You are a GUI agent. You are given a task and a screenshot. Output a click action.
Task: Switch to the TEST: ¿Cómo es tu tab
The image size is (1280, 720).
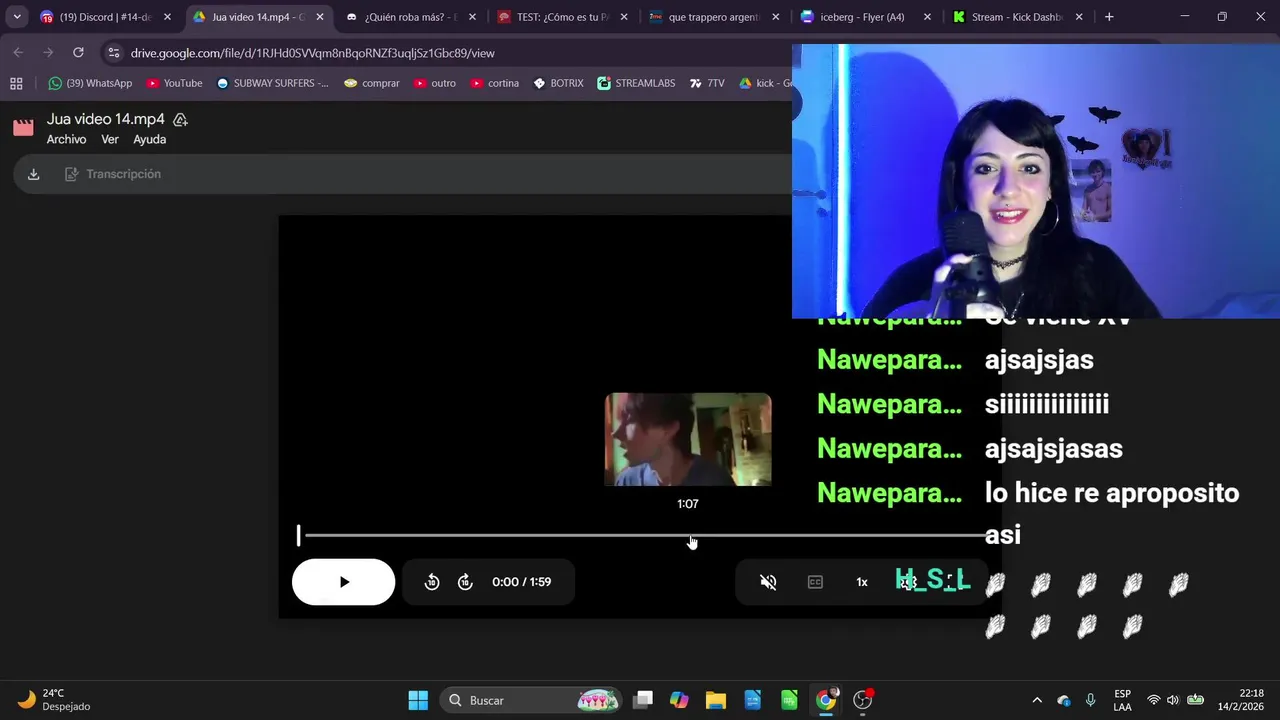coord(563,17)
